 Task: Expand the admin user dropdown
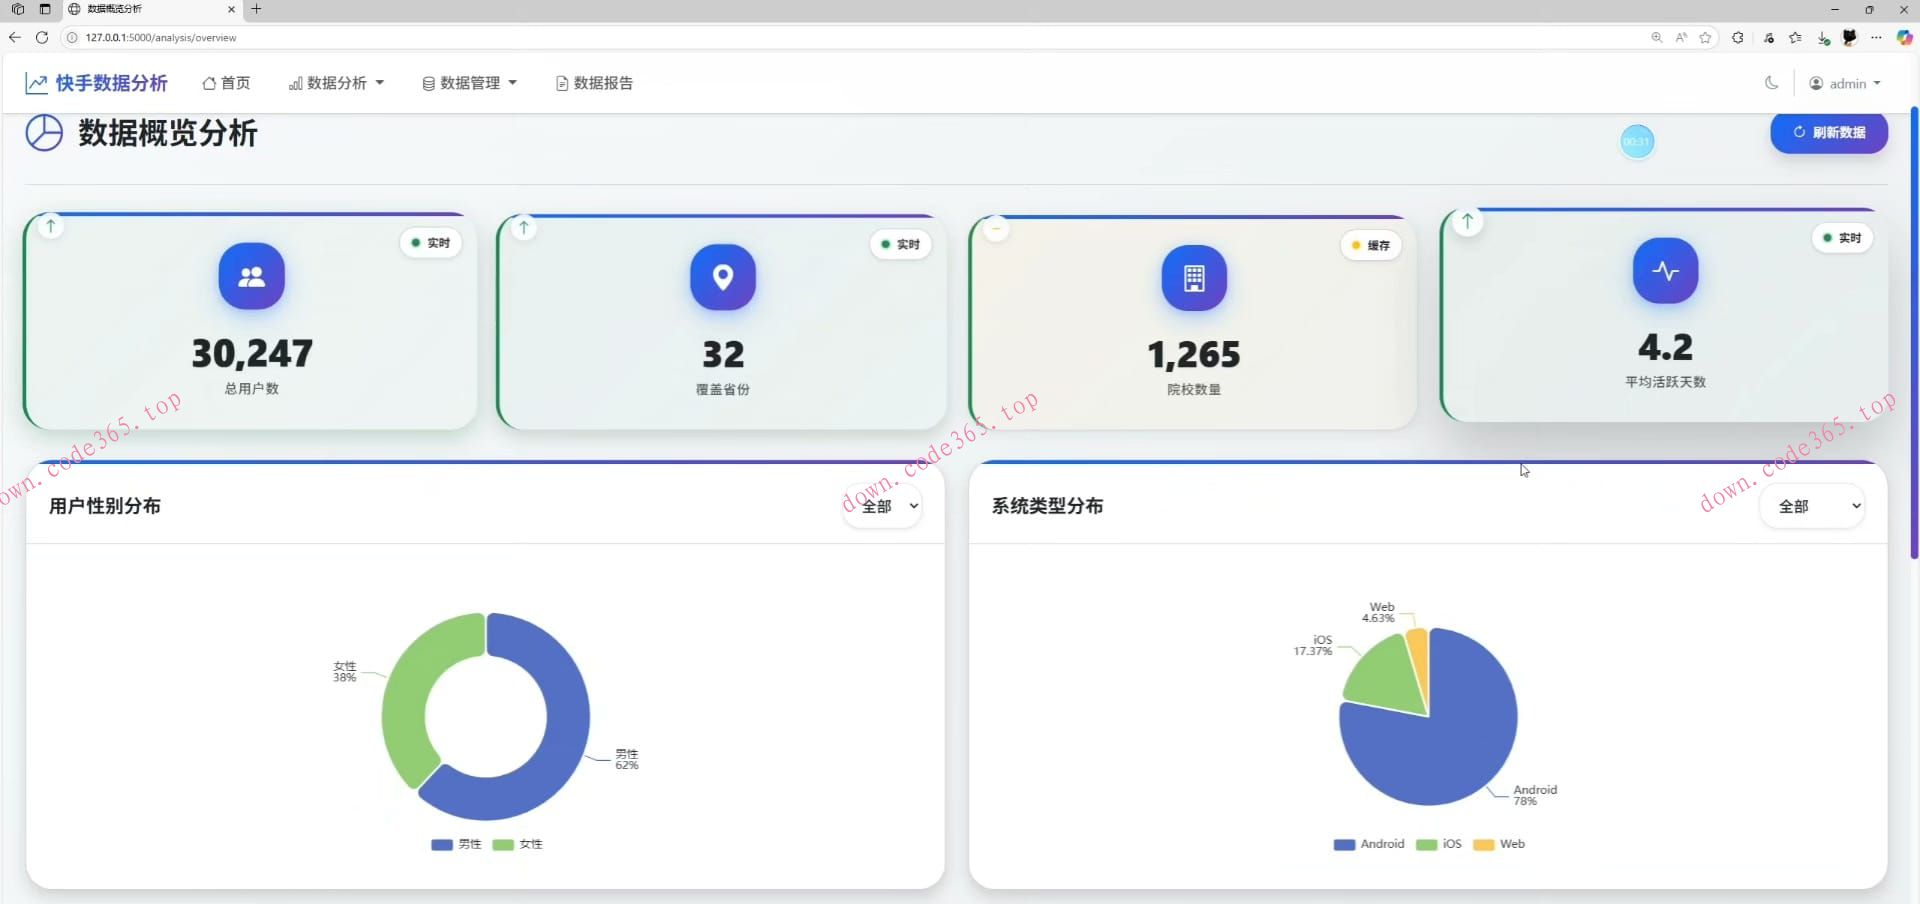pyautogui.click(x=1845, y=84)
